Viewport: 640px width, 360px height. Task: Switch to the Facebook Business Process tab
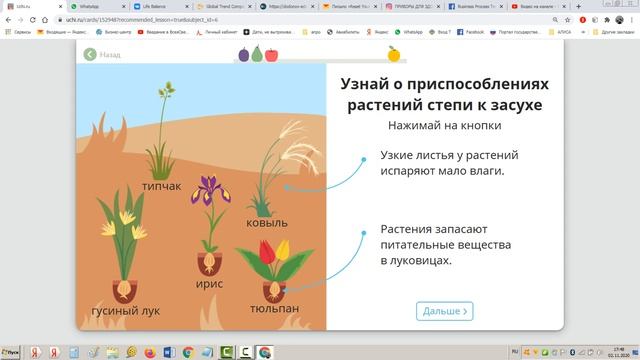tap(476, 7)
